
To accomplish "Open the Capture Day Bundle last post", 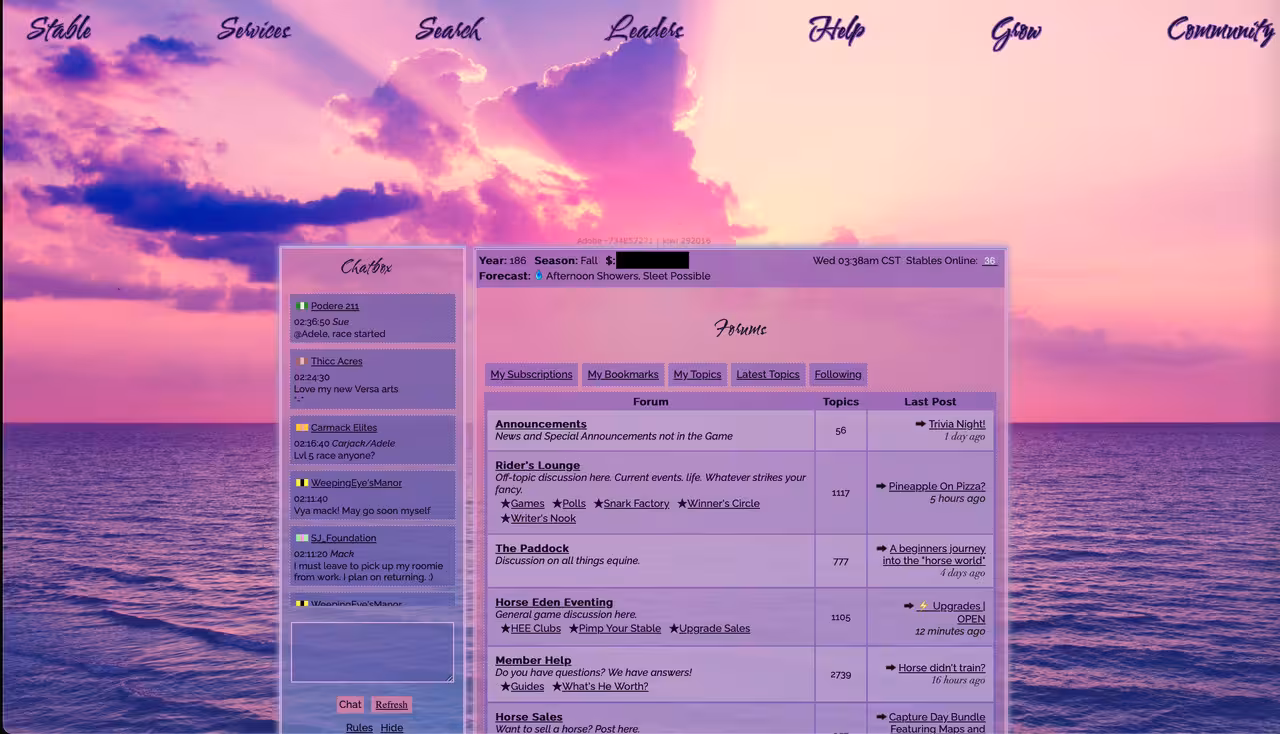I will pos(937,722).
